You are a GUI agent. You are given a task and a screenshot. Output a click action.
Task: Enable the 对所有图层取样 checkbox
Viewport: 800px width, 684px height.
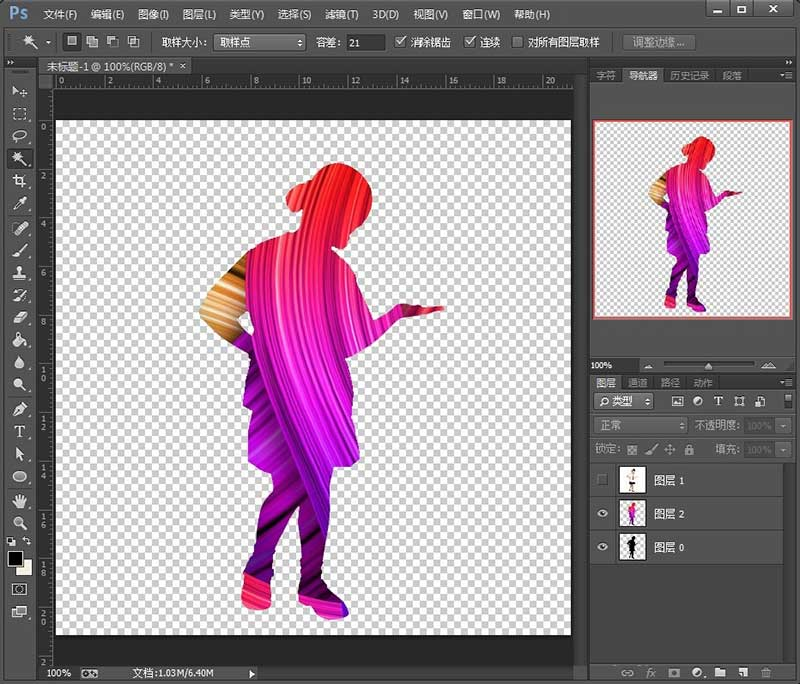point(517,42)
